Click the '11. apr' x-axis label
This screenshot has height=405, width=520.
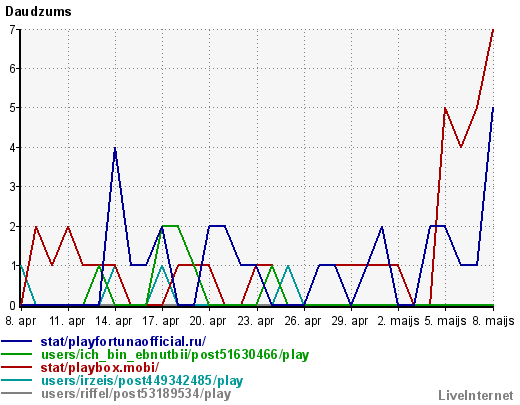pos(67,321)
